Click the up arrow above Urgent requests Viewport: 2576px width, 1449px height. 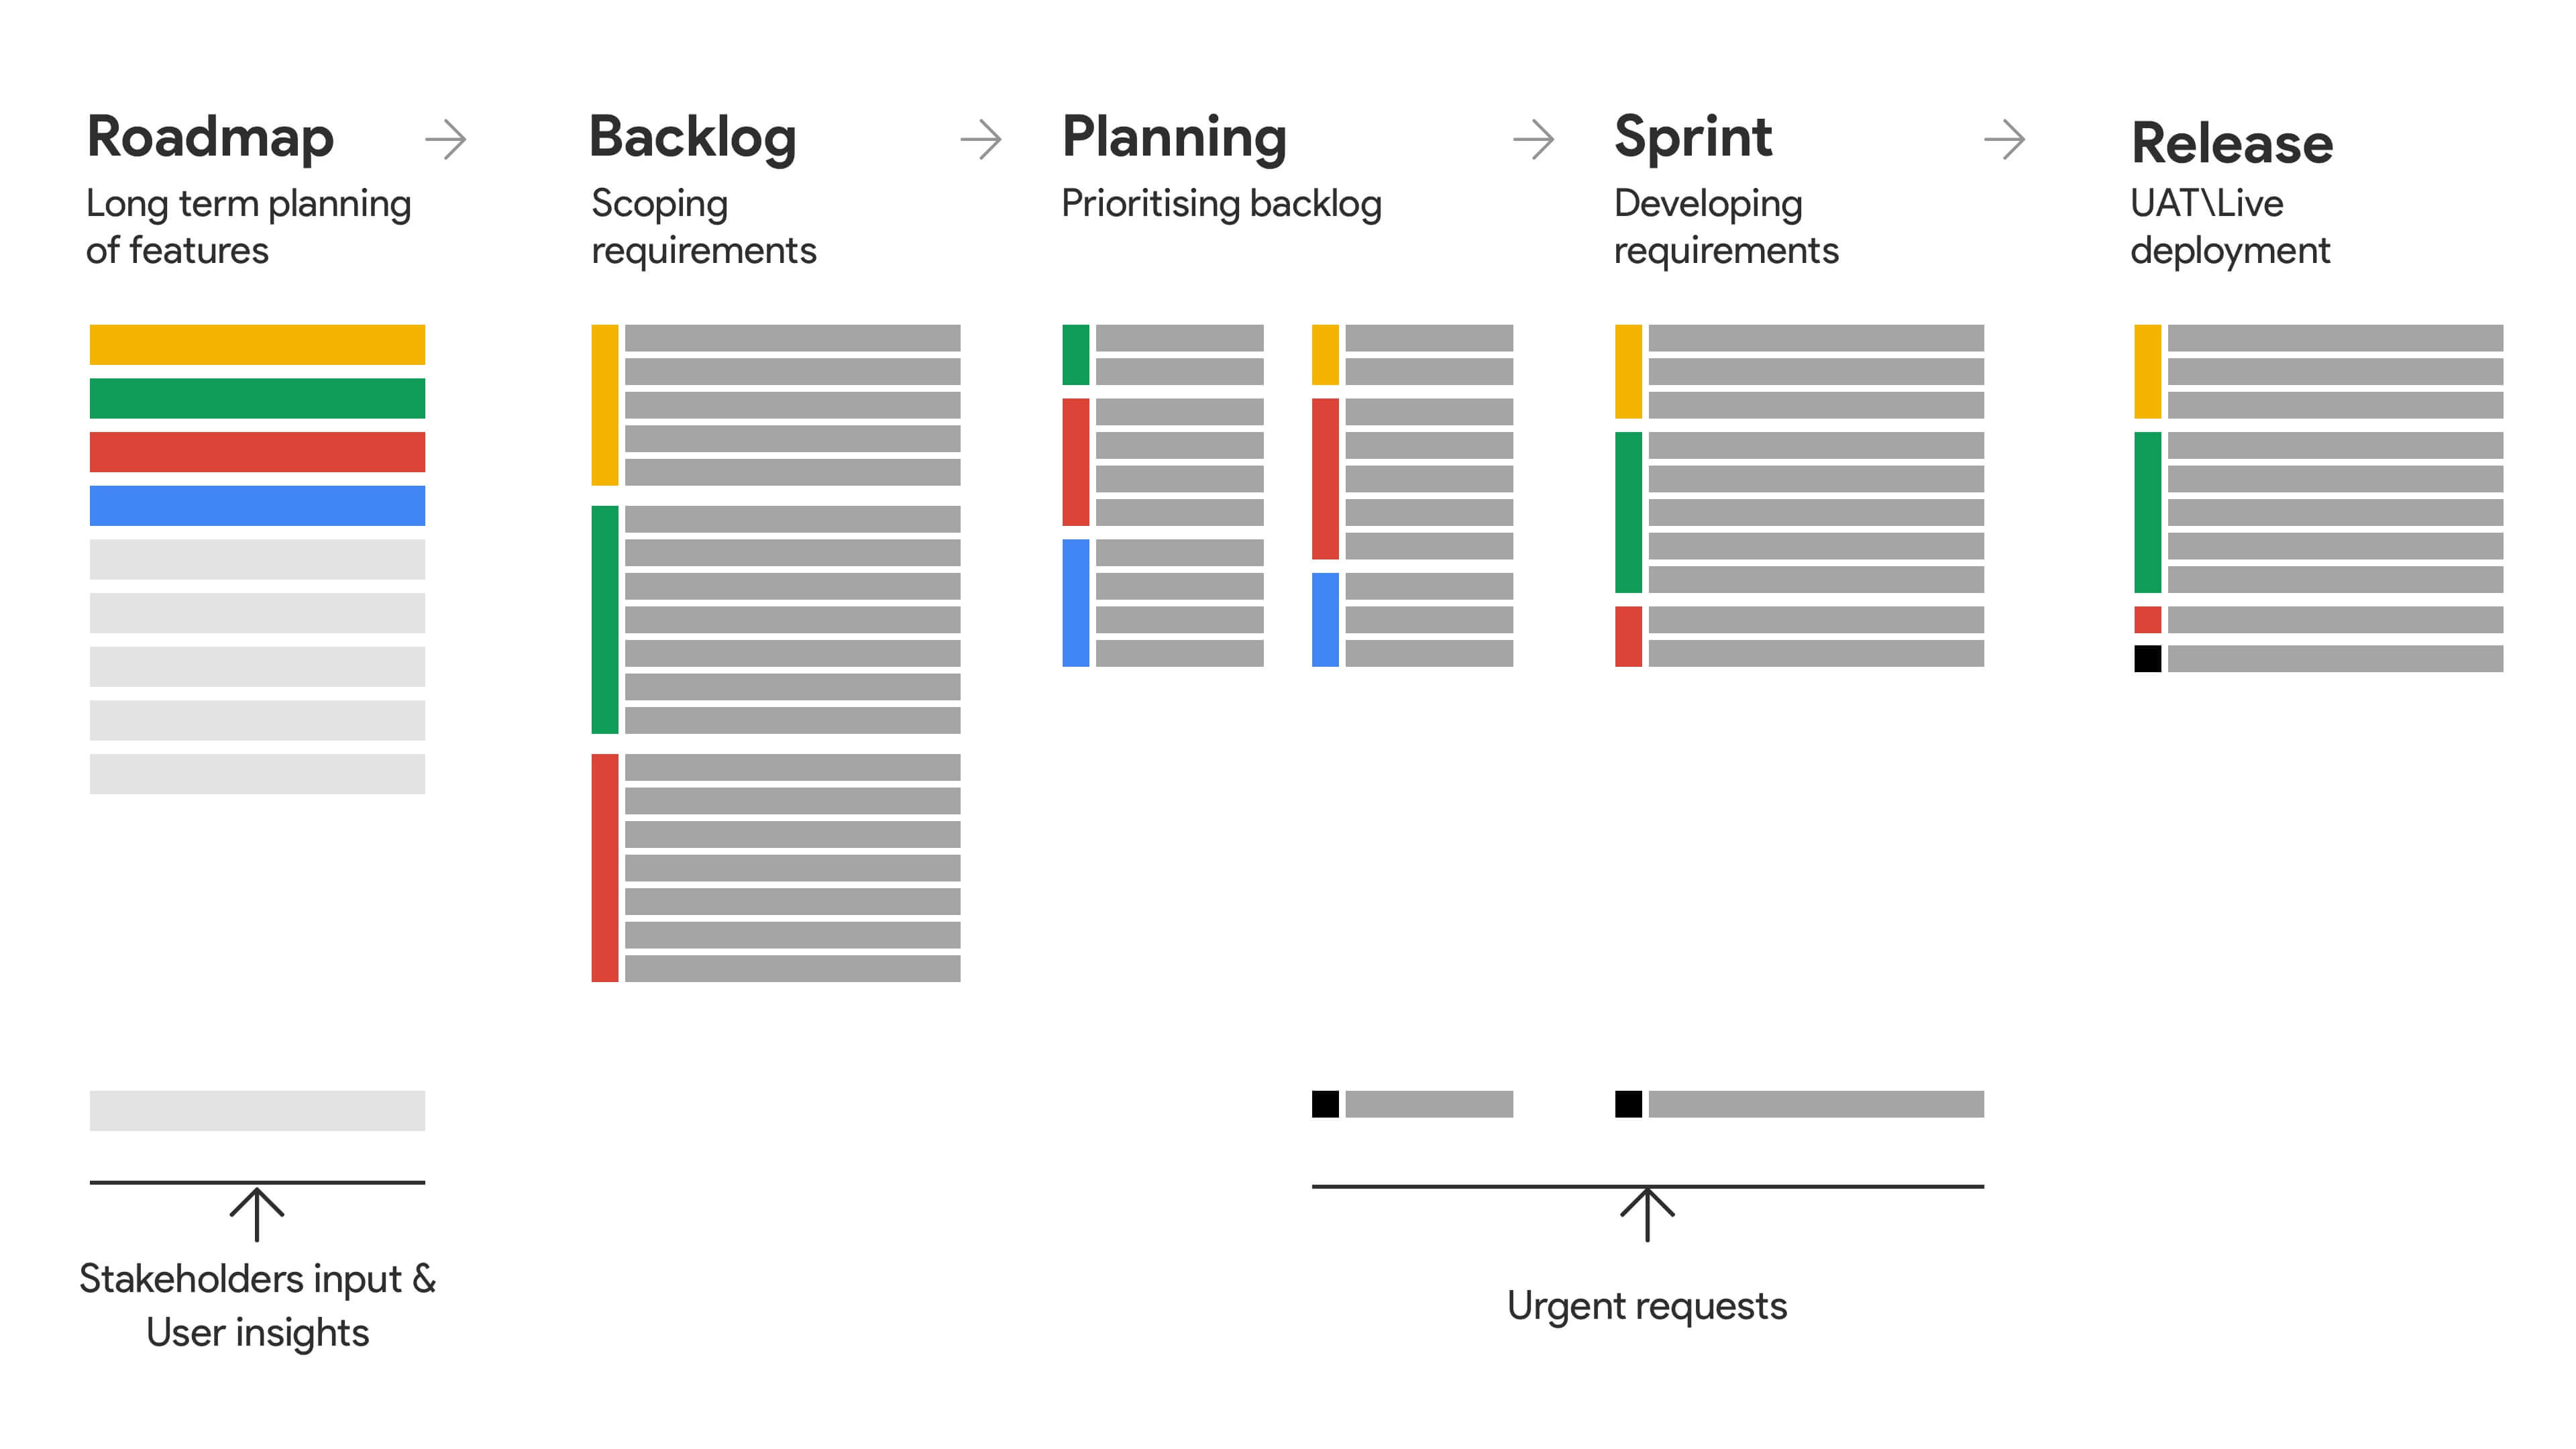click(1647, 1214)
